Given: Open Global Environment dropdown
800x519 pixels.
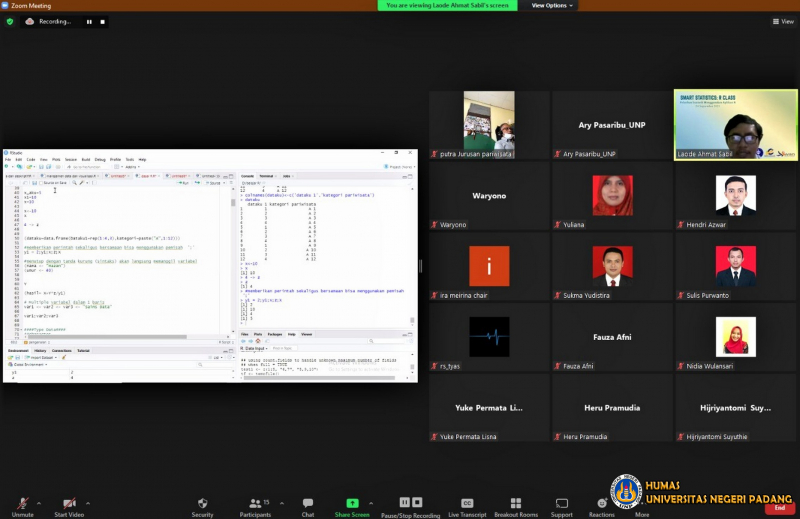Looking at the screenshot, I should coord(28,364).
